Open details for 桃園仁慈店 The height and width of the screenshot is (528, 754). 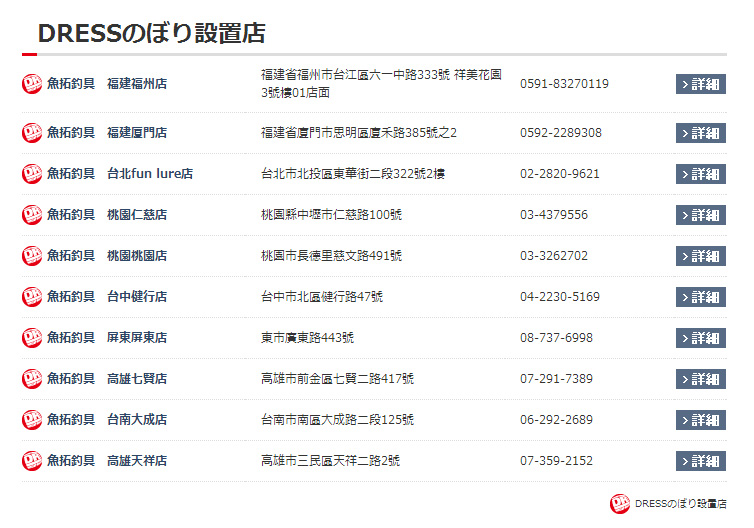[701, 215]
